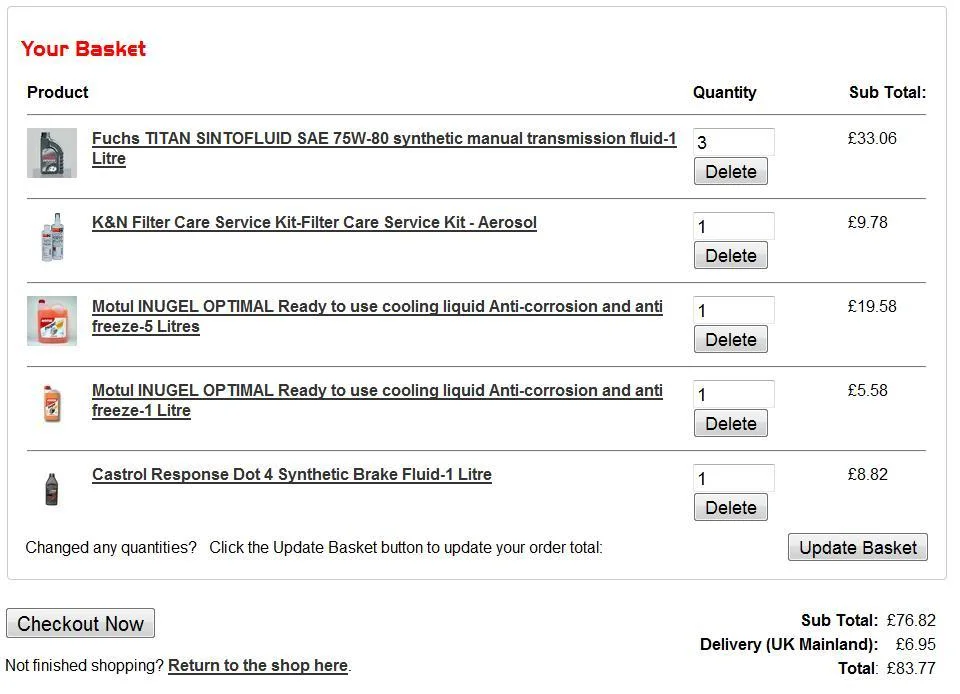This screenshot has height=694, width=960.
Task: Open Castrol Response Dot 4 Brake Fluid link
Action: pos(291,474)
